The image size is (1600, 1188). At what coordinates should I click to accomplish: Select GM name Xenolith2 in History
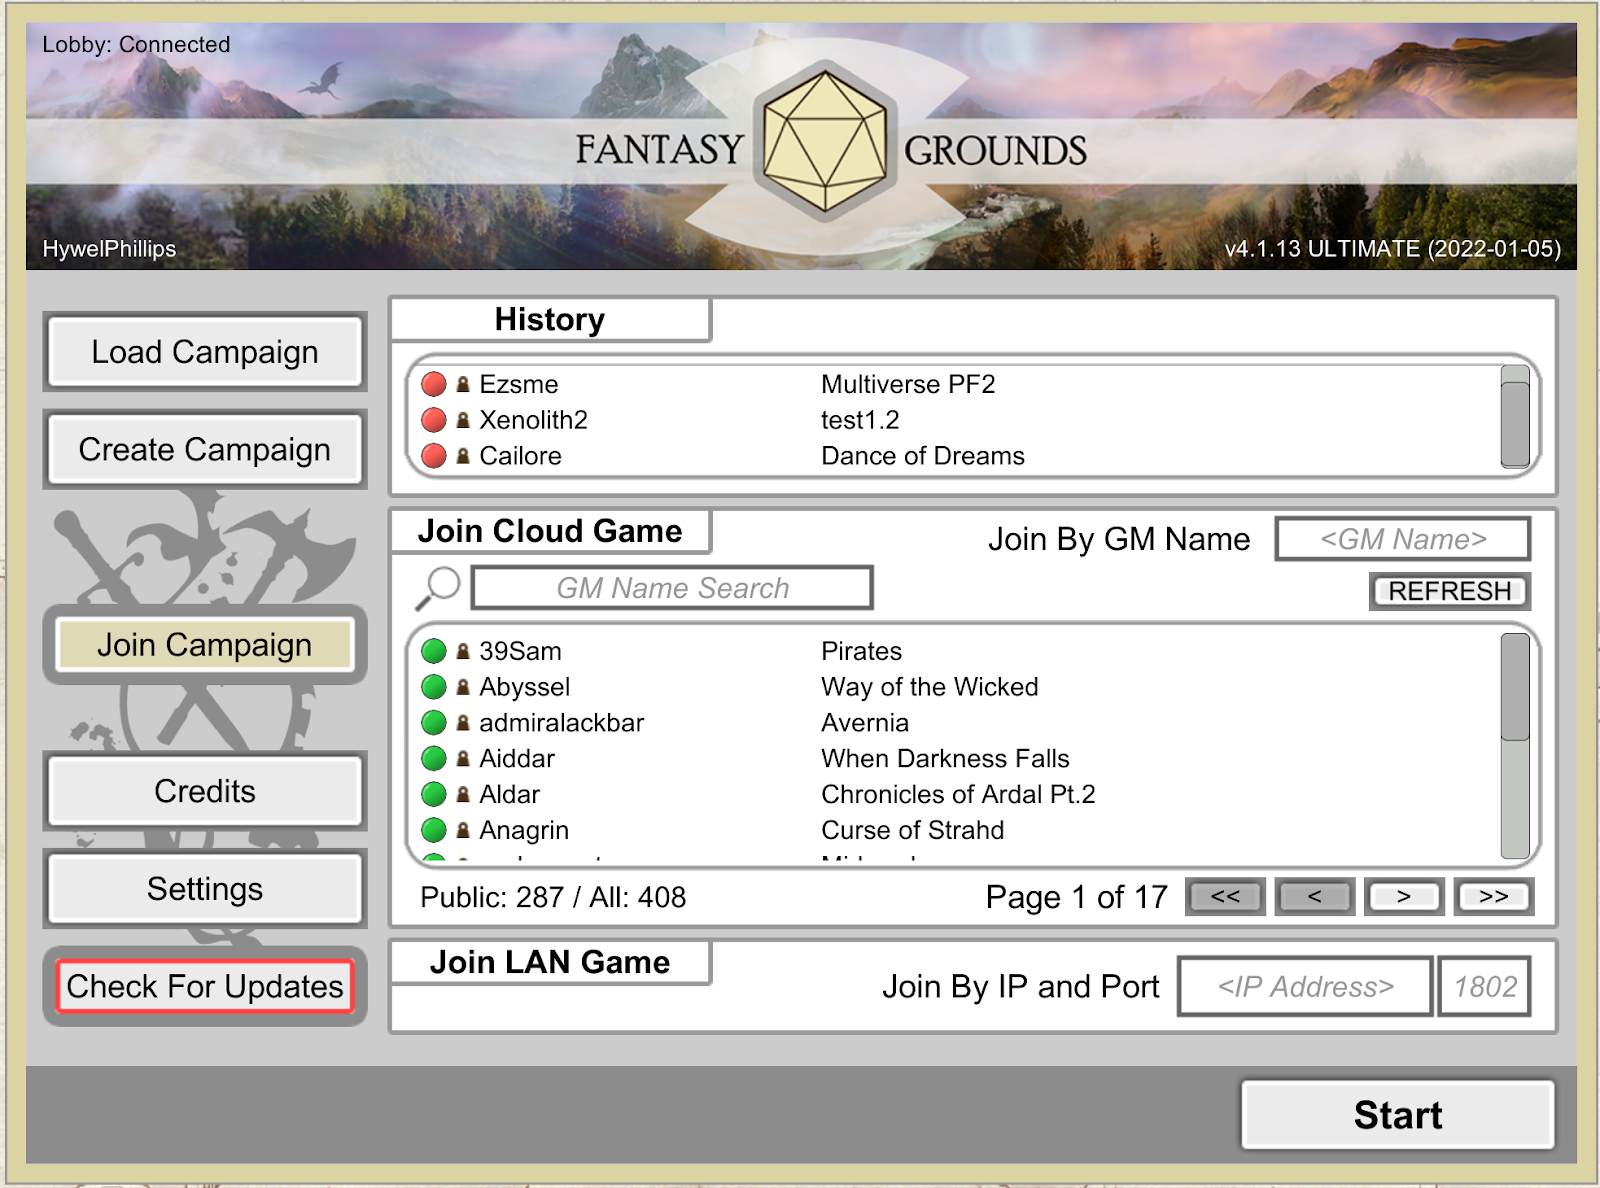click(534, 420)
